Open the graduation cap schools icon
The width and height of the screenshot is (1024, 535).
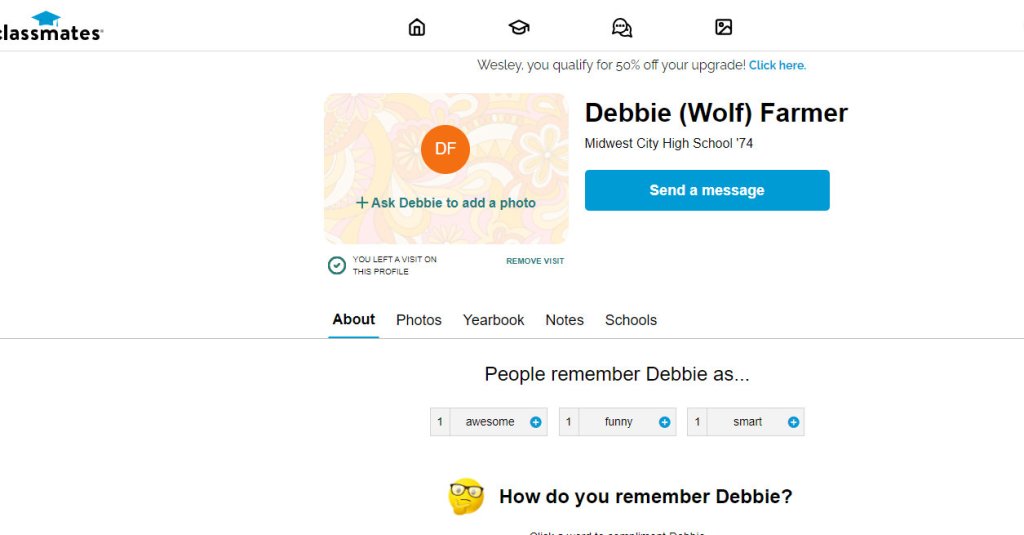(x=518, y=27)
